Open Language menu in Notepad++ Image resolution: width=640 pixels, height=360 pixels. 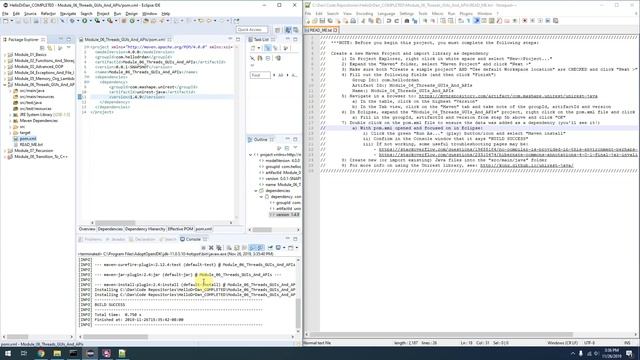[x=386, y=13]
